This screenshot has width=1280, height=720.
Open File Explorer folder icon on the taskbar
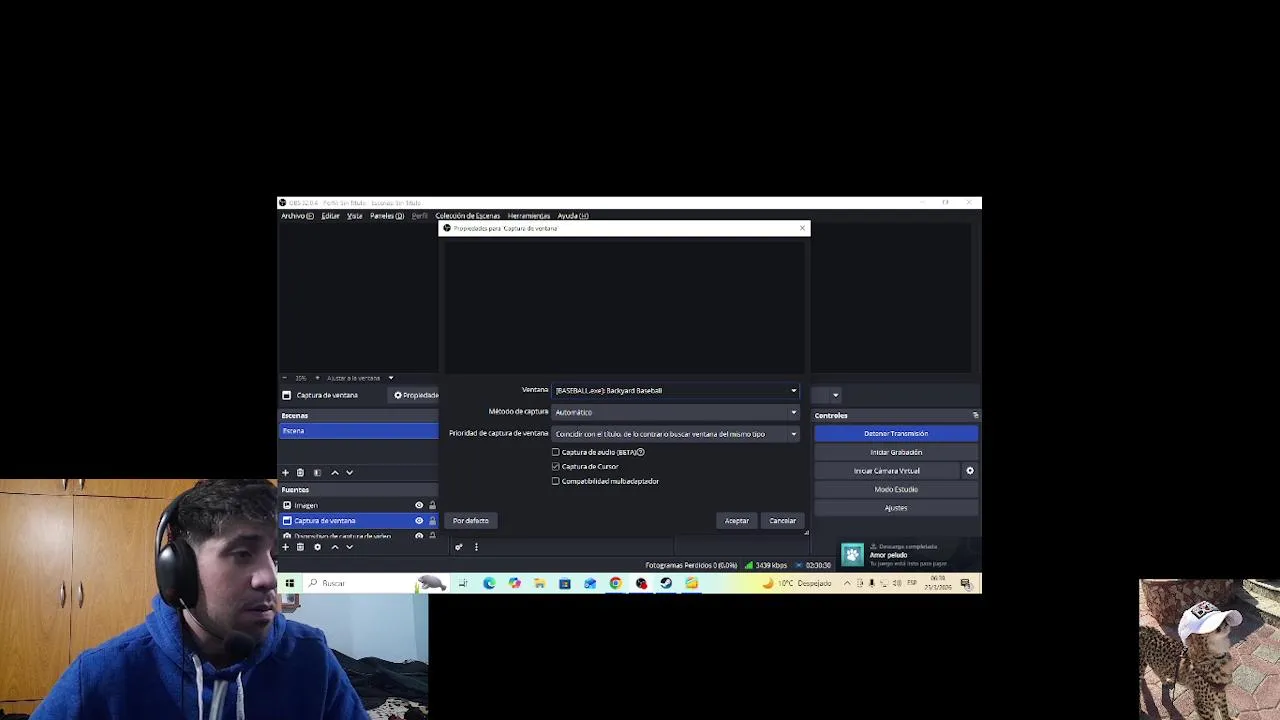pos(539,583)
